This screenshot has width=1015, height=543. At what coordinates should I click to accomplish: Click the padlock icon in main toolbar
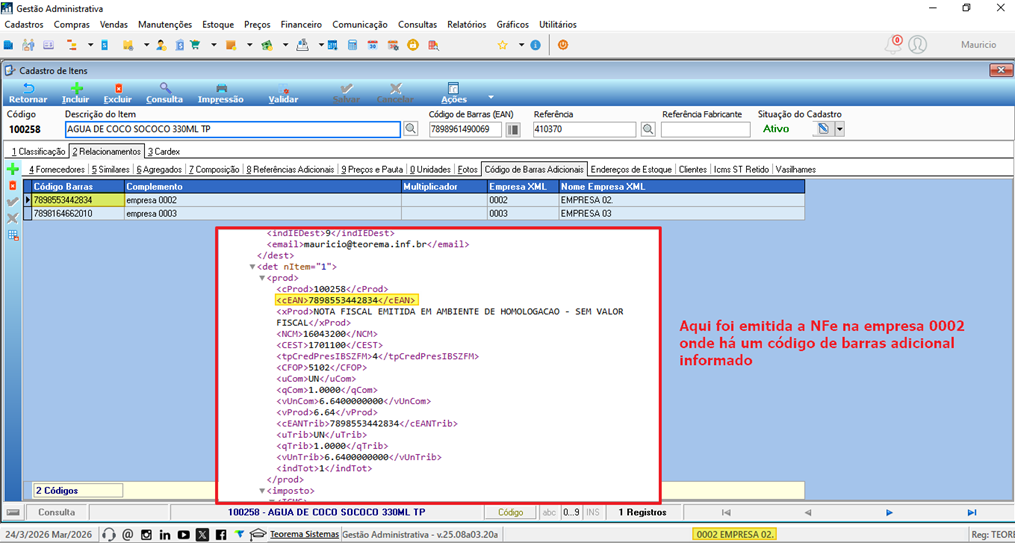point(412,45)
